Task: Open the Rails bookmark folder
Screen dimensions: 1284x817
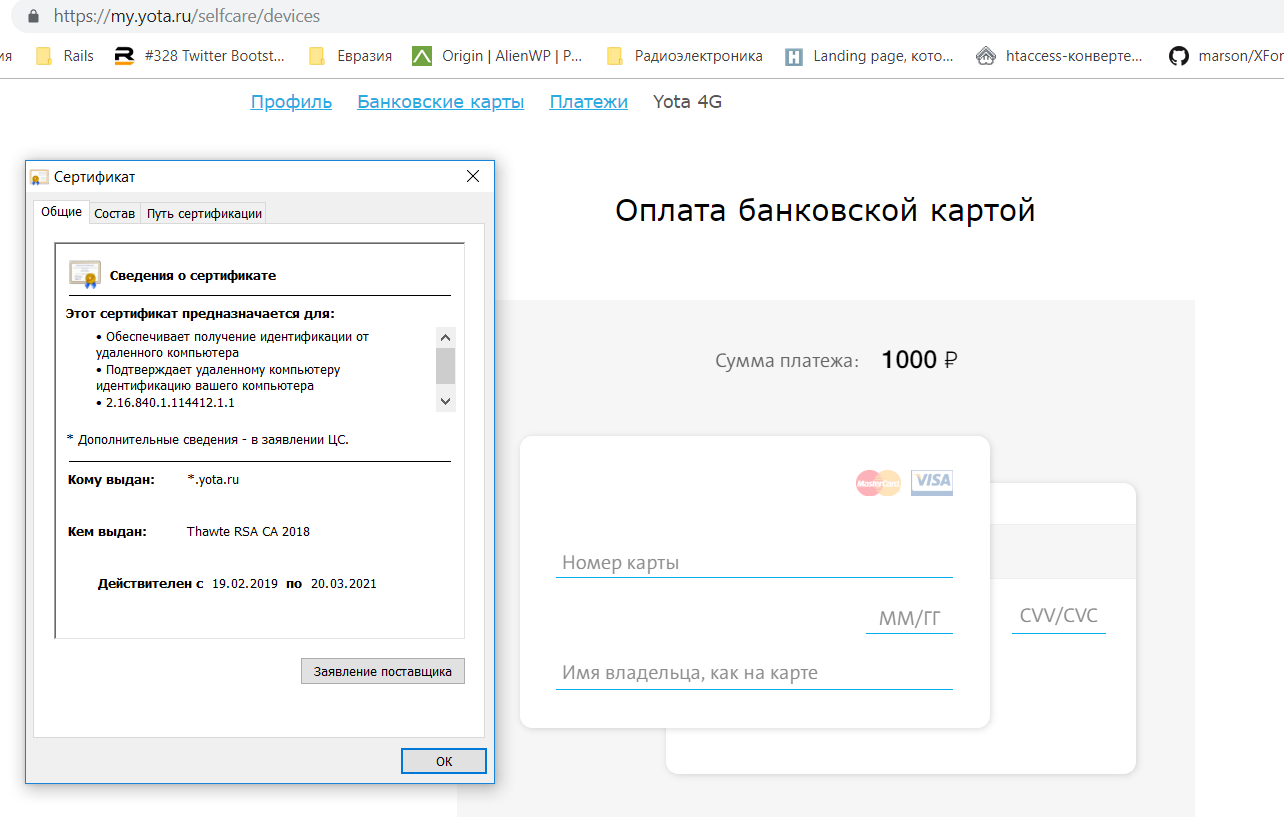Action: click(x=66, y=56)
